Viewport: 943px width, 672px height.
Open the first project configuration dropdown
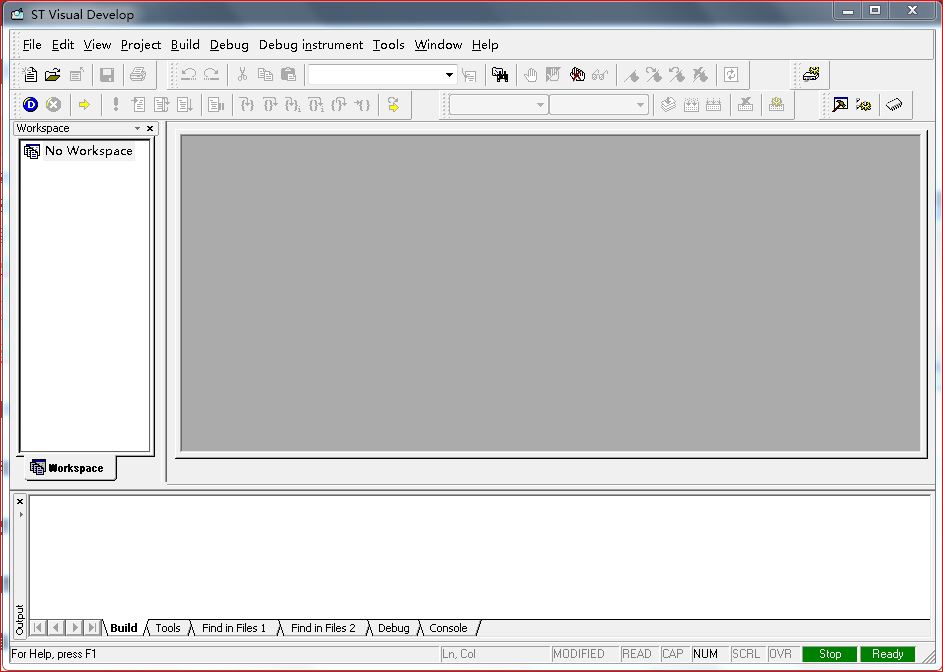540,105
